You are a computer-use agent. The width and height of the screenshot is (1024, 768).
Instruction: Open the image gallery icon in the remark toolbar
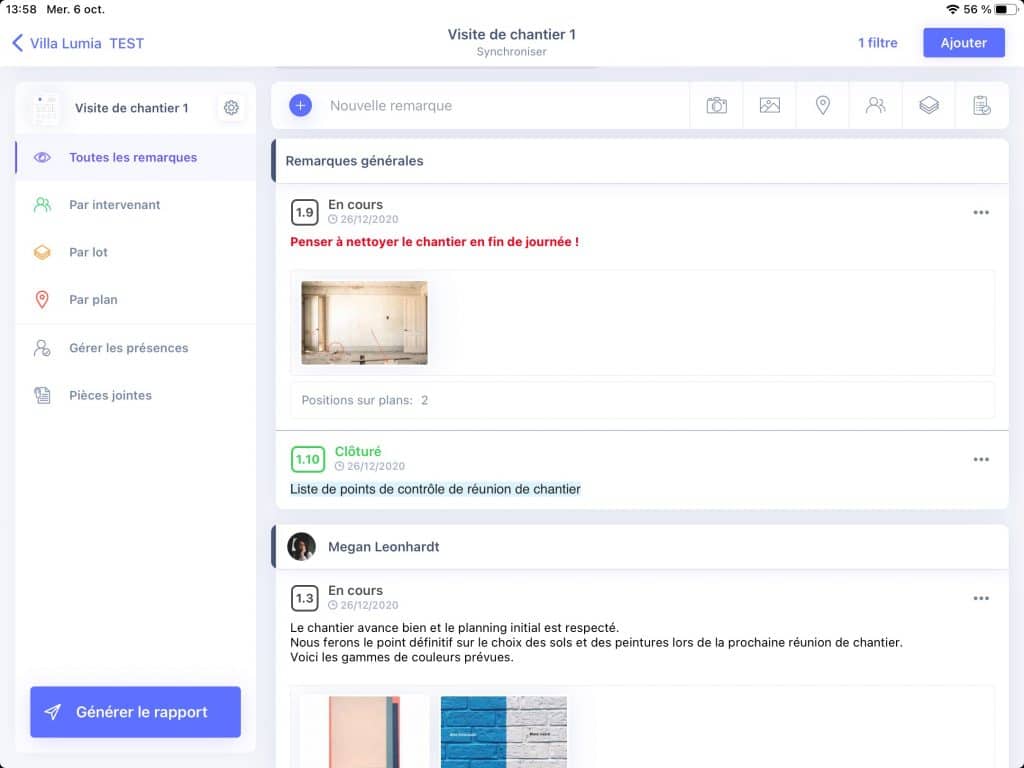tap(769, 105)
